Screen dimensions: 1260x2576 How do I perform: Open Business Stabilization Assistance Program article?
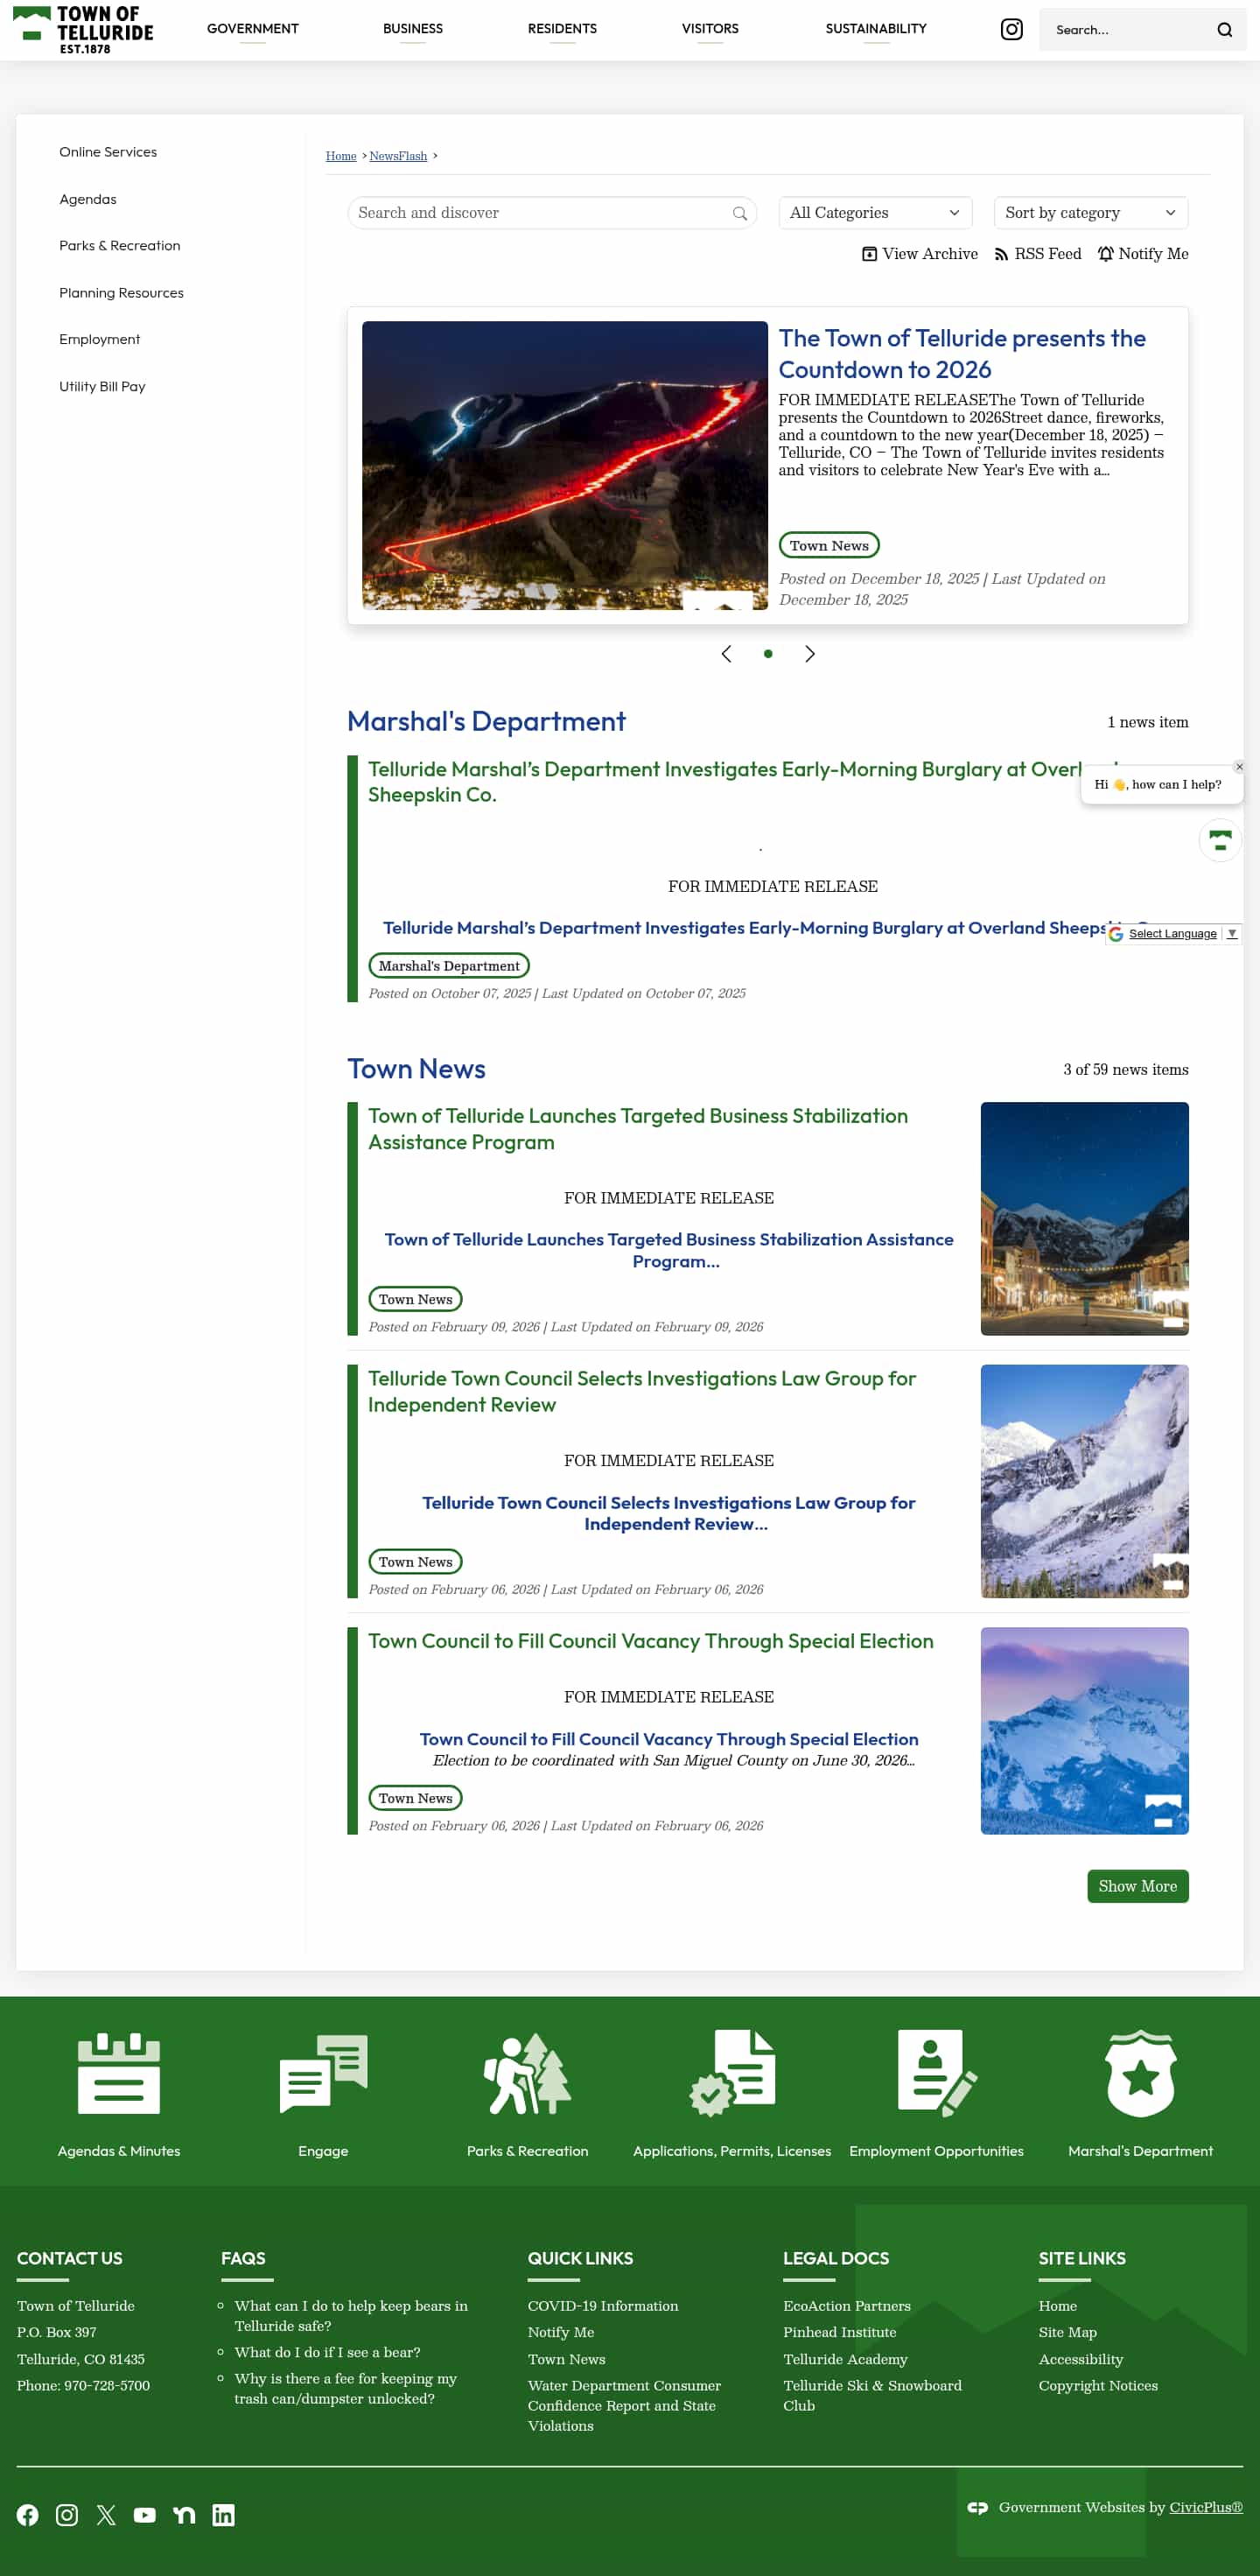[638, 1129]
